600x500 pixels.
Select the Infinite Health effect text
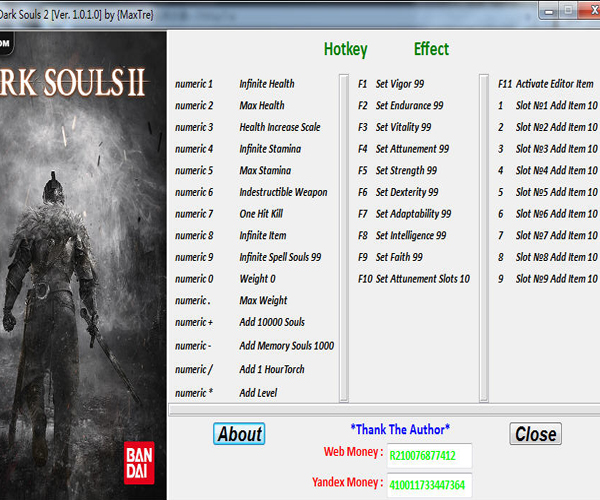point(267,84)
